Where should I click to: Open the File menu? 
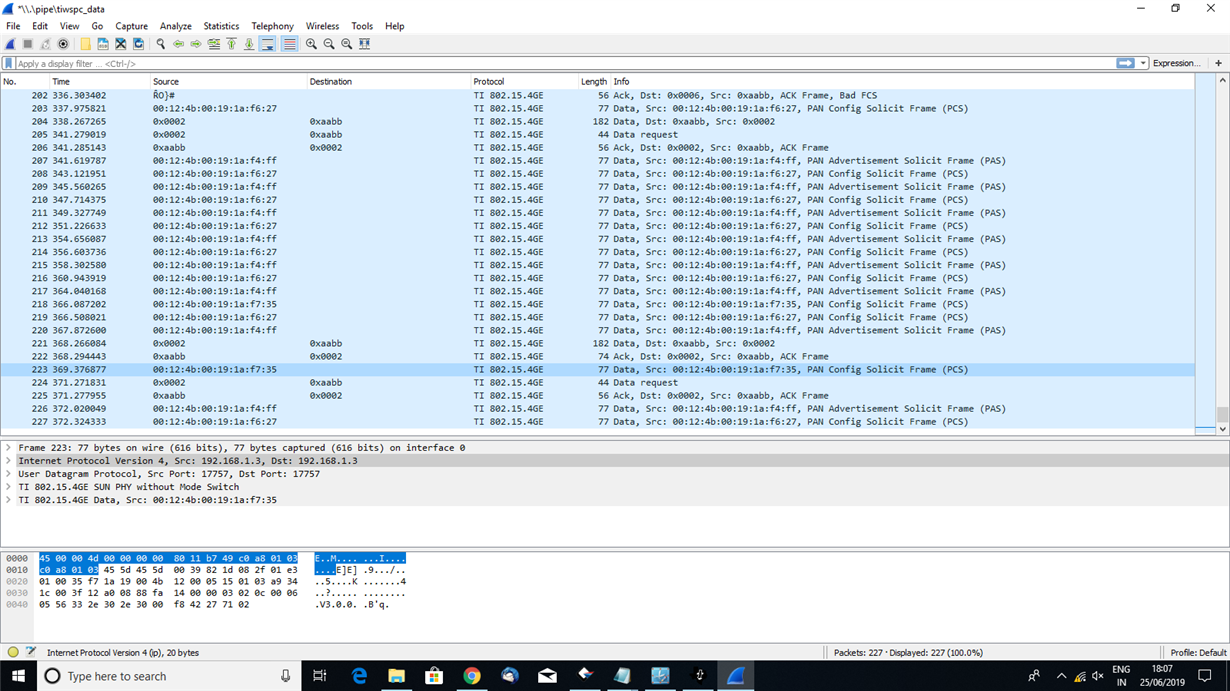click(x=13, y=26)
